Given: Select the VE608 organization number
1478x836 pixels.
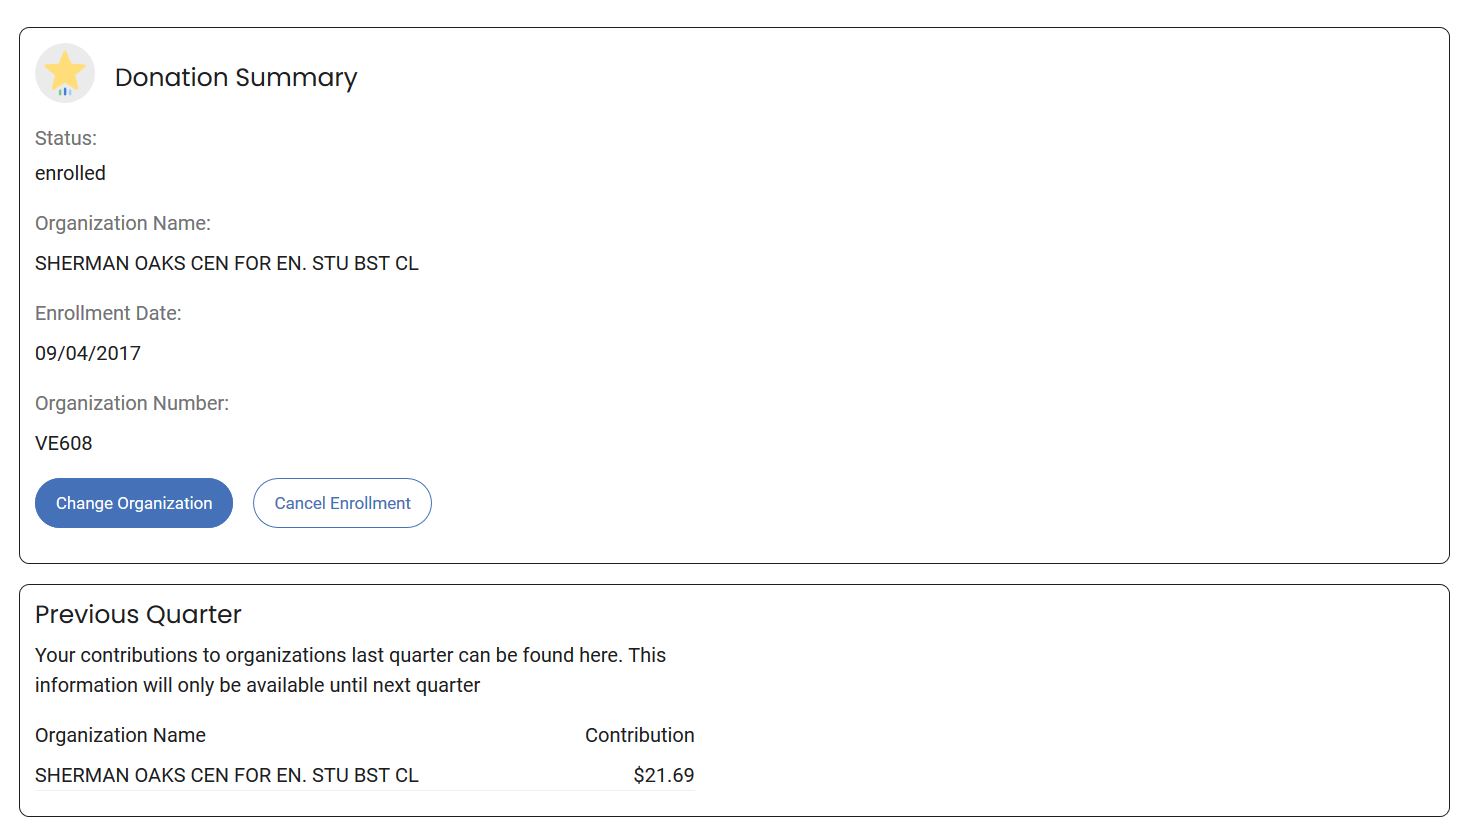Looking at the screenshot, I should 64,443.
